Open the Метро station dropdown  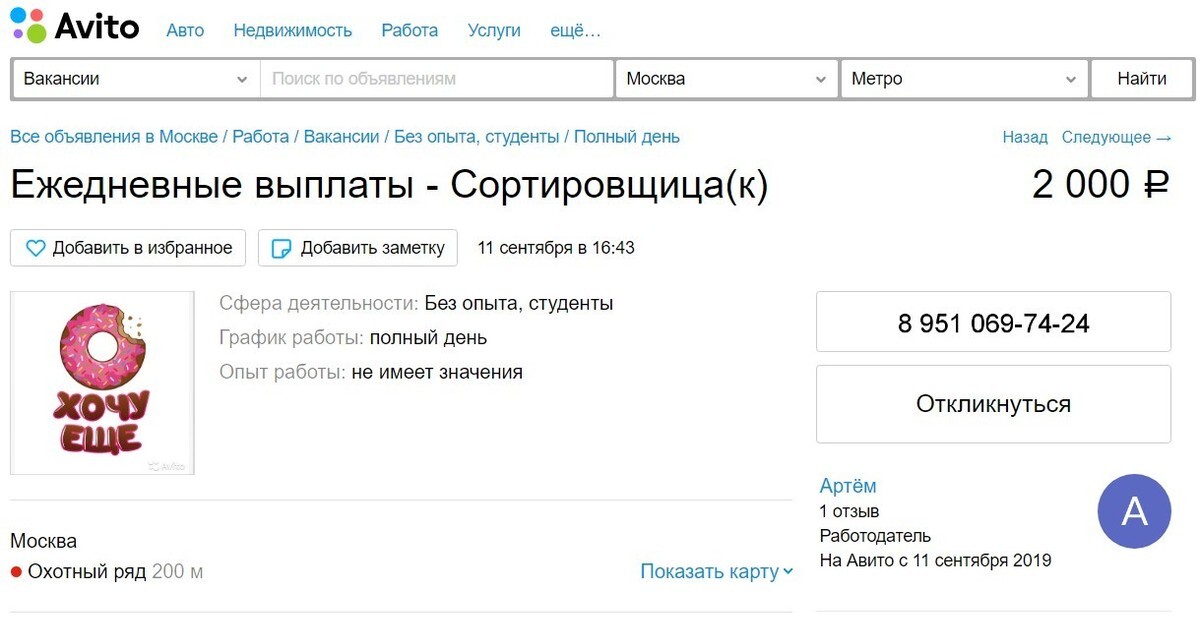pyautogui.click(x=963, y=79)
